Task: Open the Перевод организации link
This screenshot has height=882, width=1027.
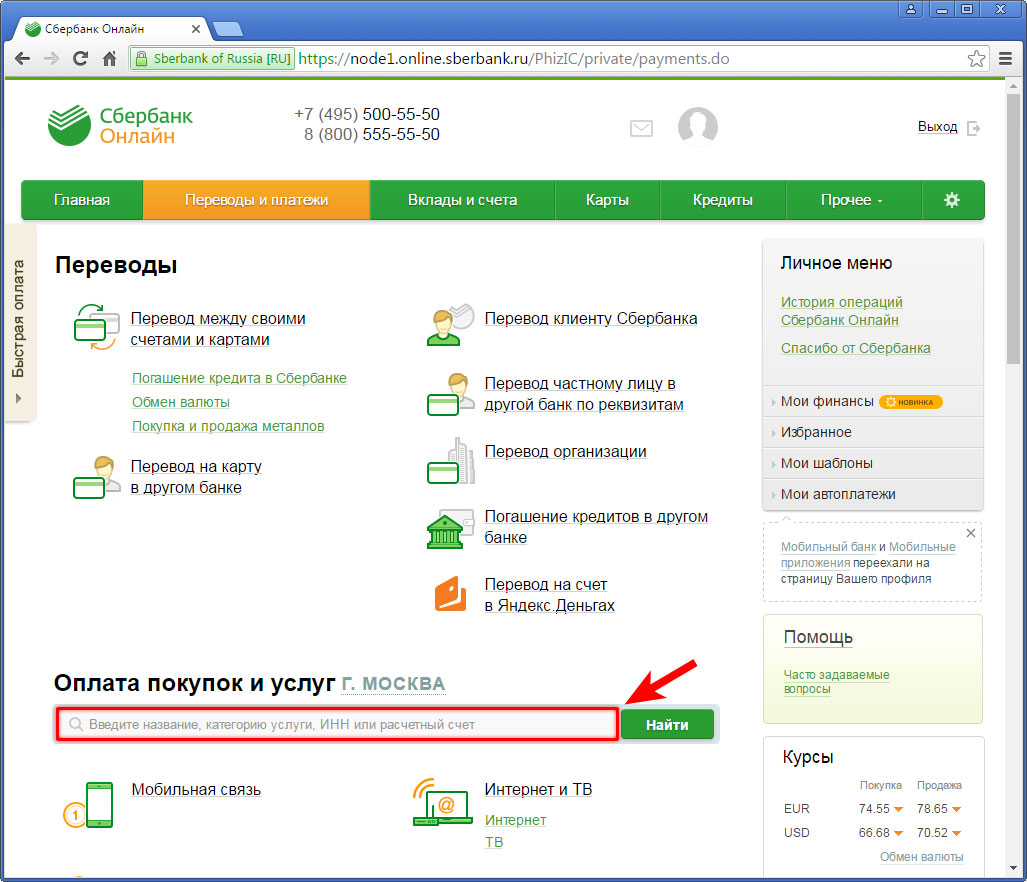Action: (565, 452)
